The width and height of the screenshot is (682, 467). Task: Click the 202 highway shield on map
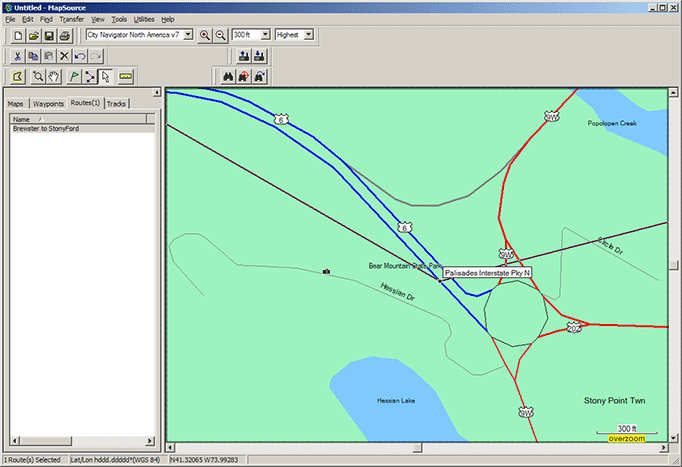[x=574, y=328]
